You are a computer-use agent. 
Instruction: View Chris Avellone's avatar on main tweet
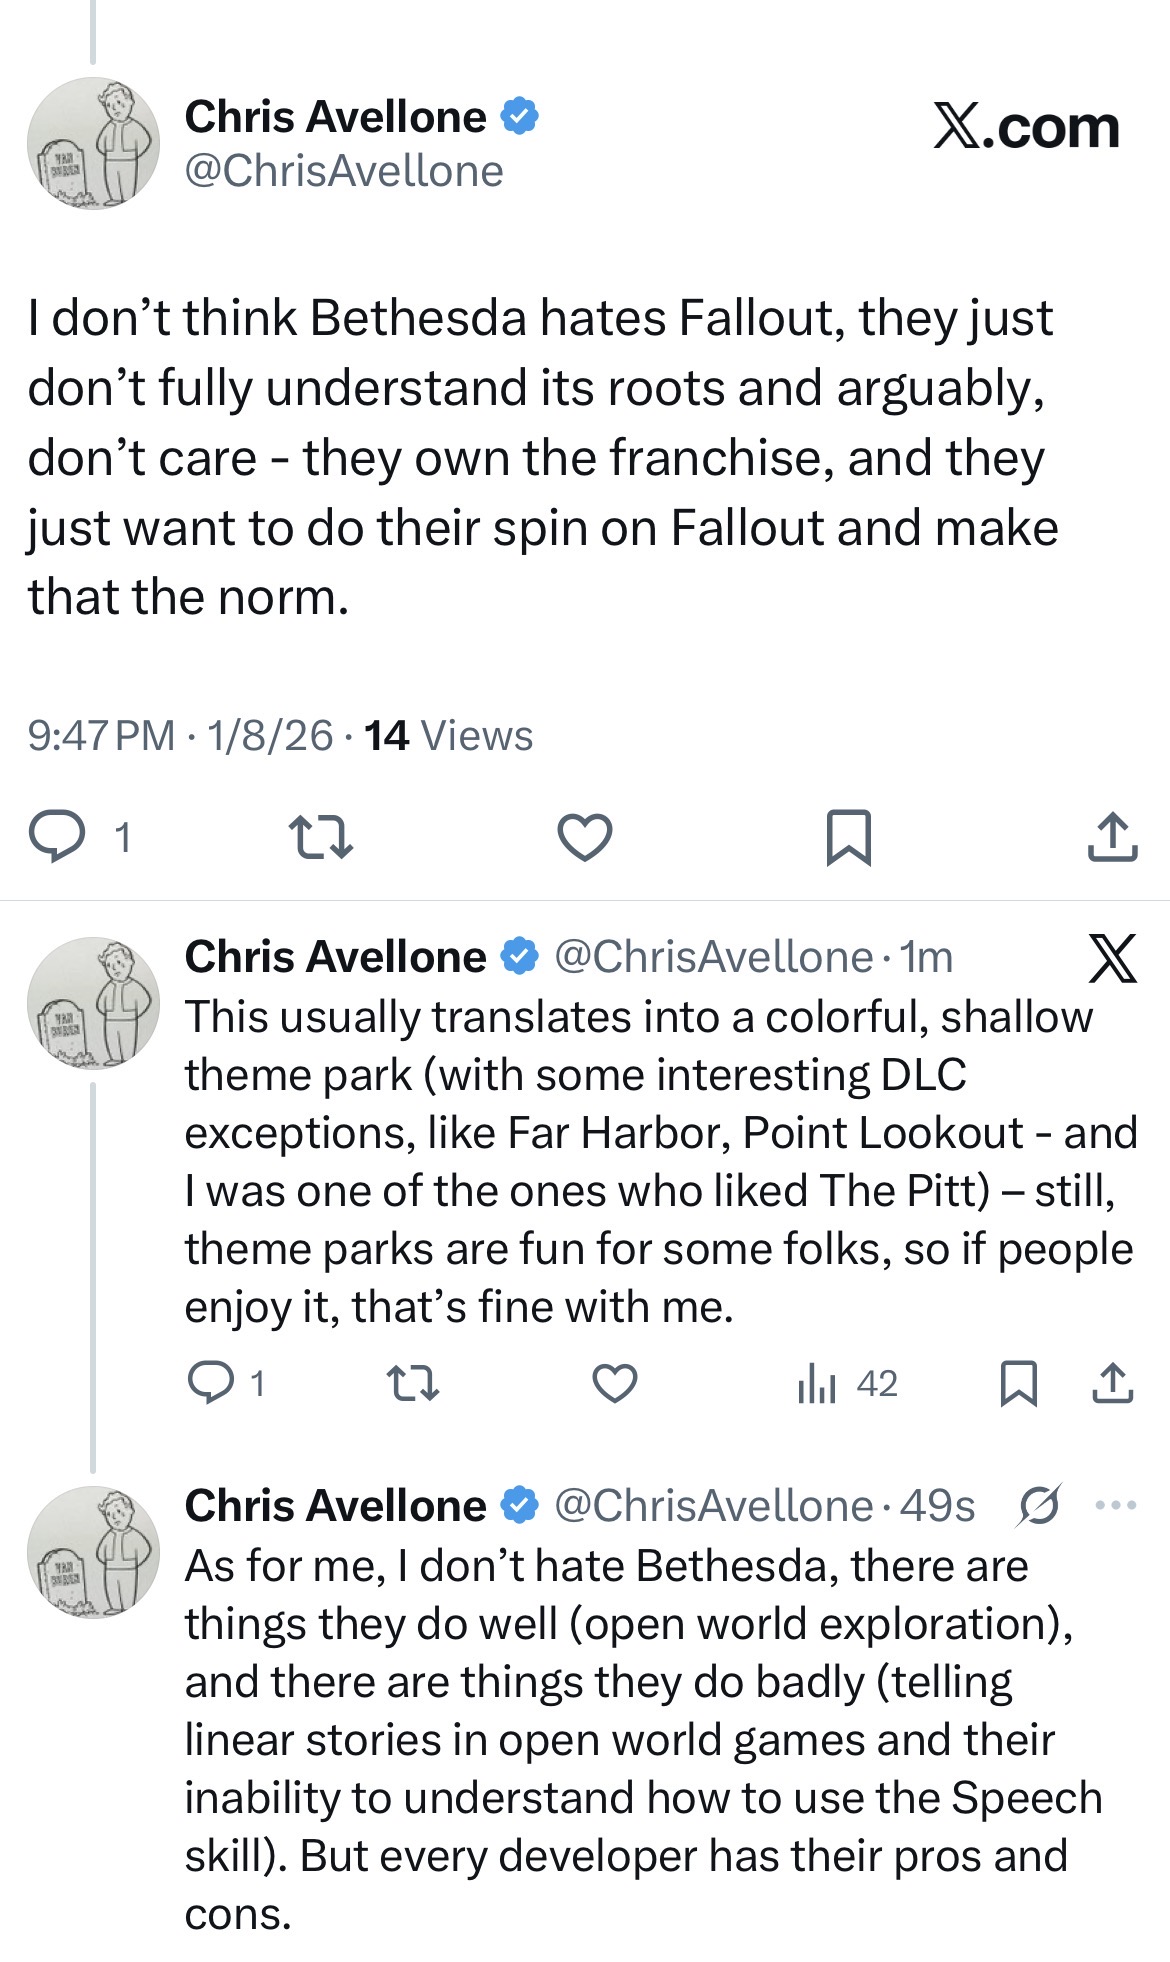pyautogui.click(x=93, y=143)
